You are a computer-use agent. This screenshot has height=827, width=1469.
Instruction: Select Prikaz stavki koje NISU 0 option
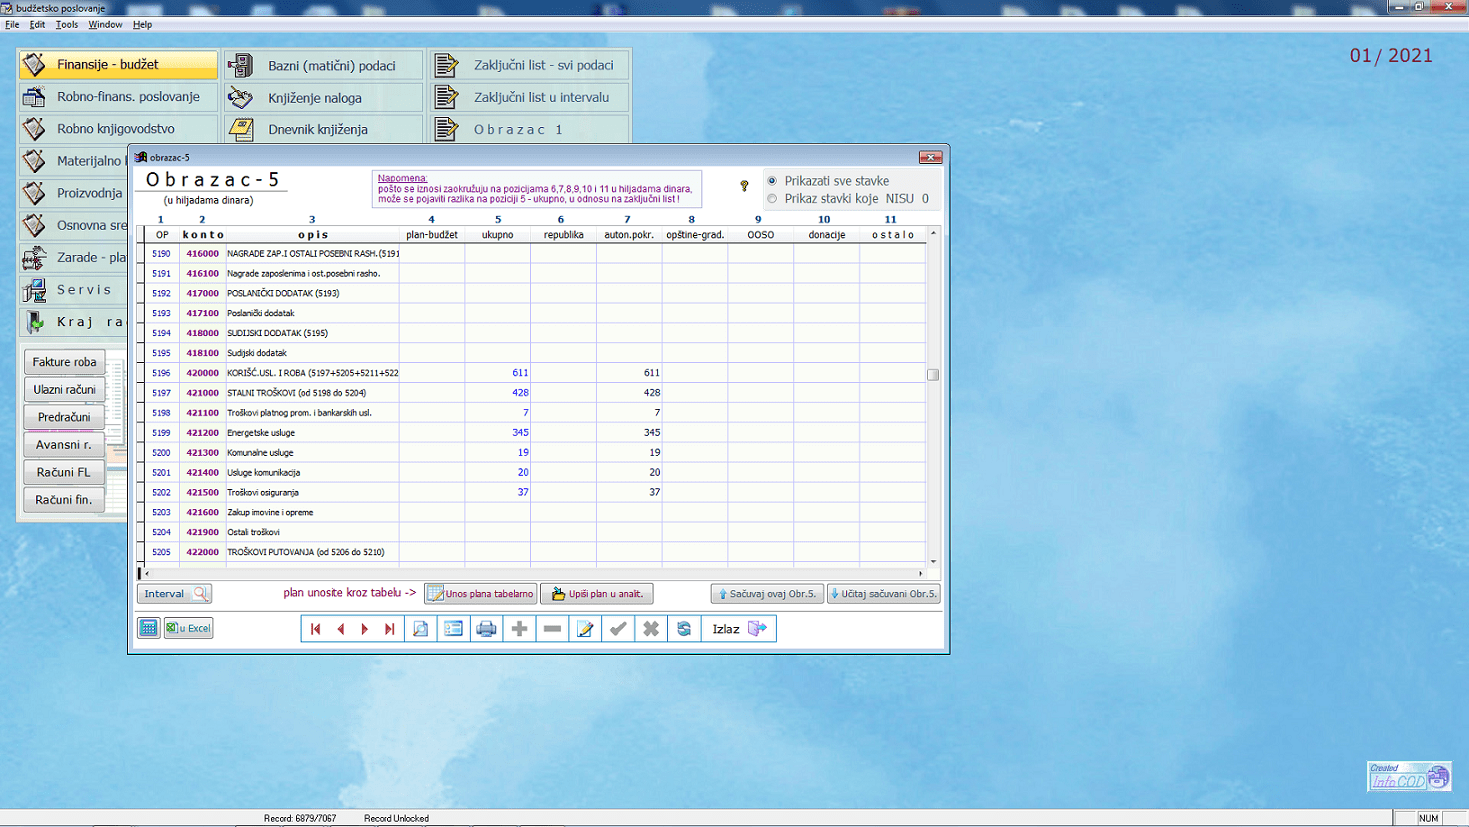tap(772, 199)
